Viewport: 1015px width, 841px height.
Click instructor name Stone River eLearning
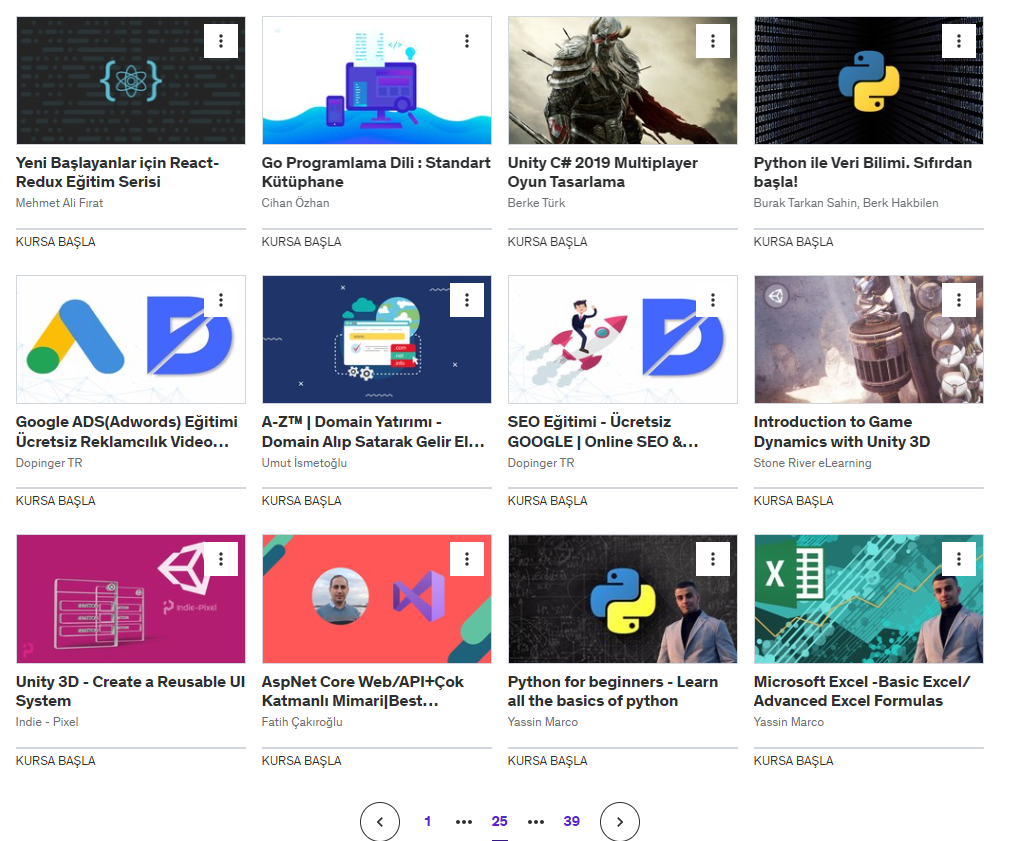(x=812, y=463)
